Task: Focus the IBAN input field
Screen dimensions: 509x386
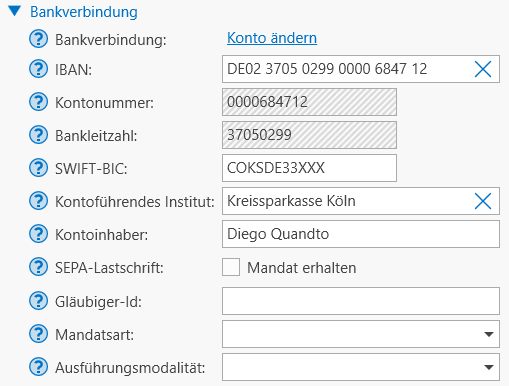Action: coord(361,69)
